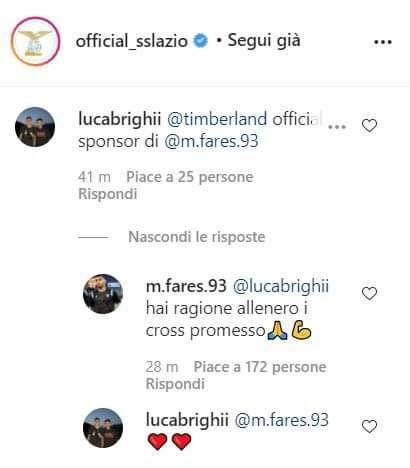Image resolution: width=410 pixels, height=468 pixels.
Task: Open m.fares.93's profile avatar
Action: point(103,294)
